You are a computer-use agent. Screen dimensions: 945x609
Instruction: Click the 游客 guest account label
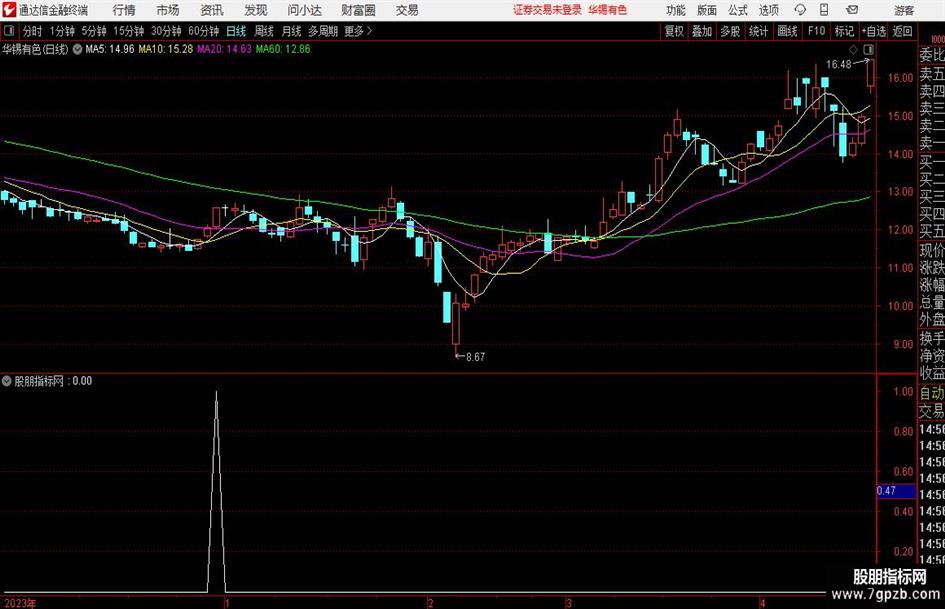tap(904, 10)
